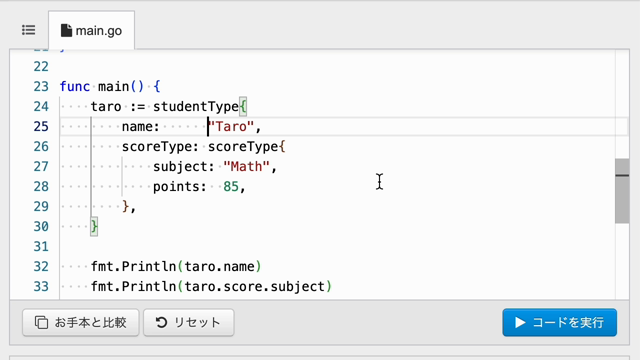Click line number 23 in the gutter
This screenshot has height=360, width=640.
pyautogui.click(x=41, y=87)
